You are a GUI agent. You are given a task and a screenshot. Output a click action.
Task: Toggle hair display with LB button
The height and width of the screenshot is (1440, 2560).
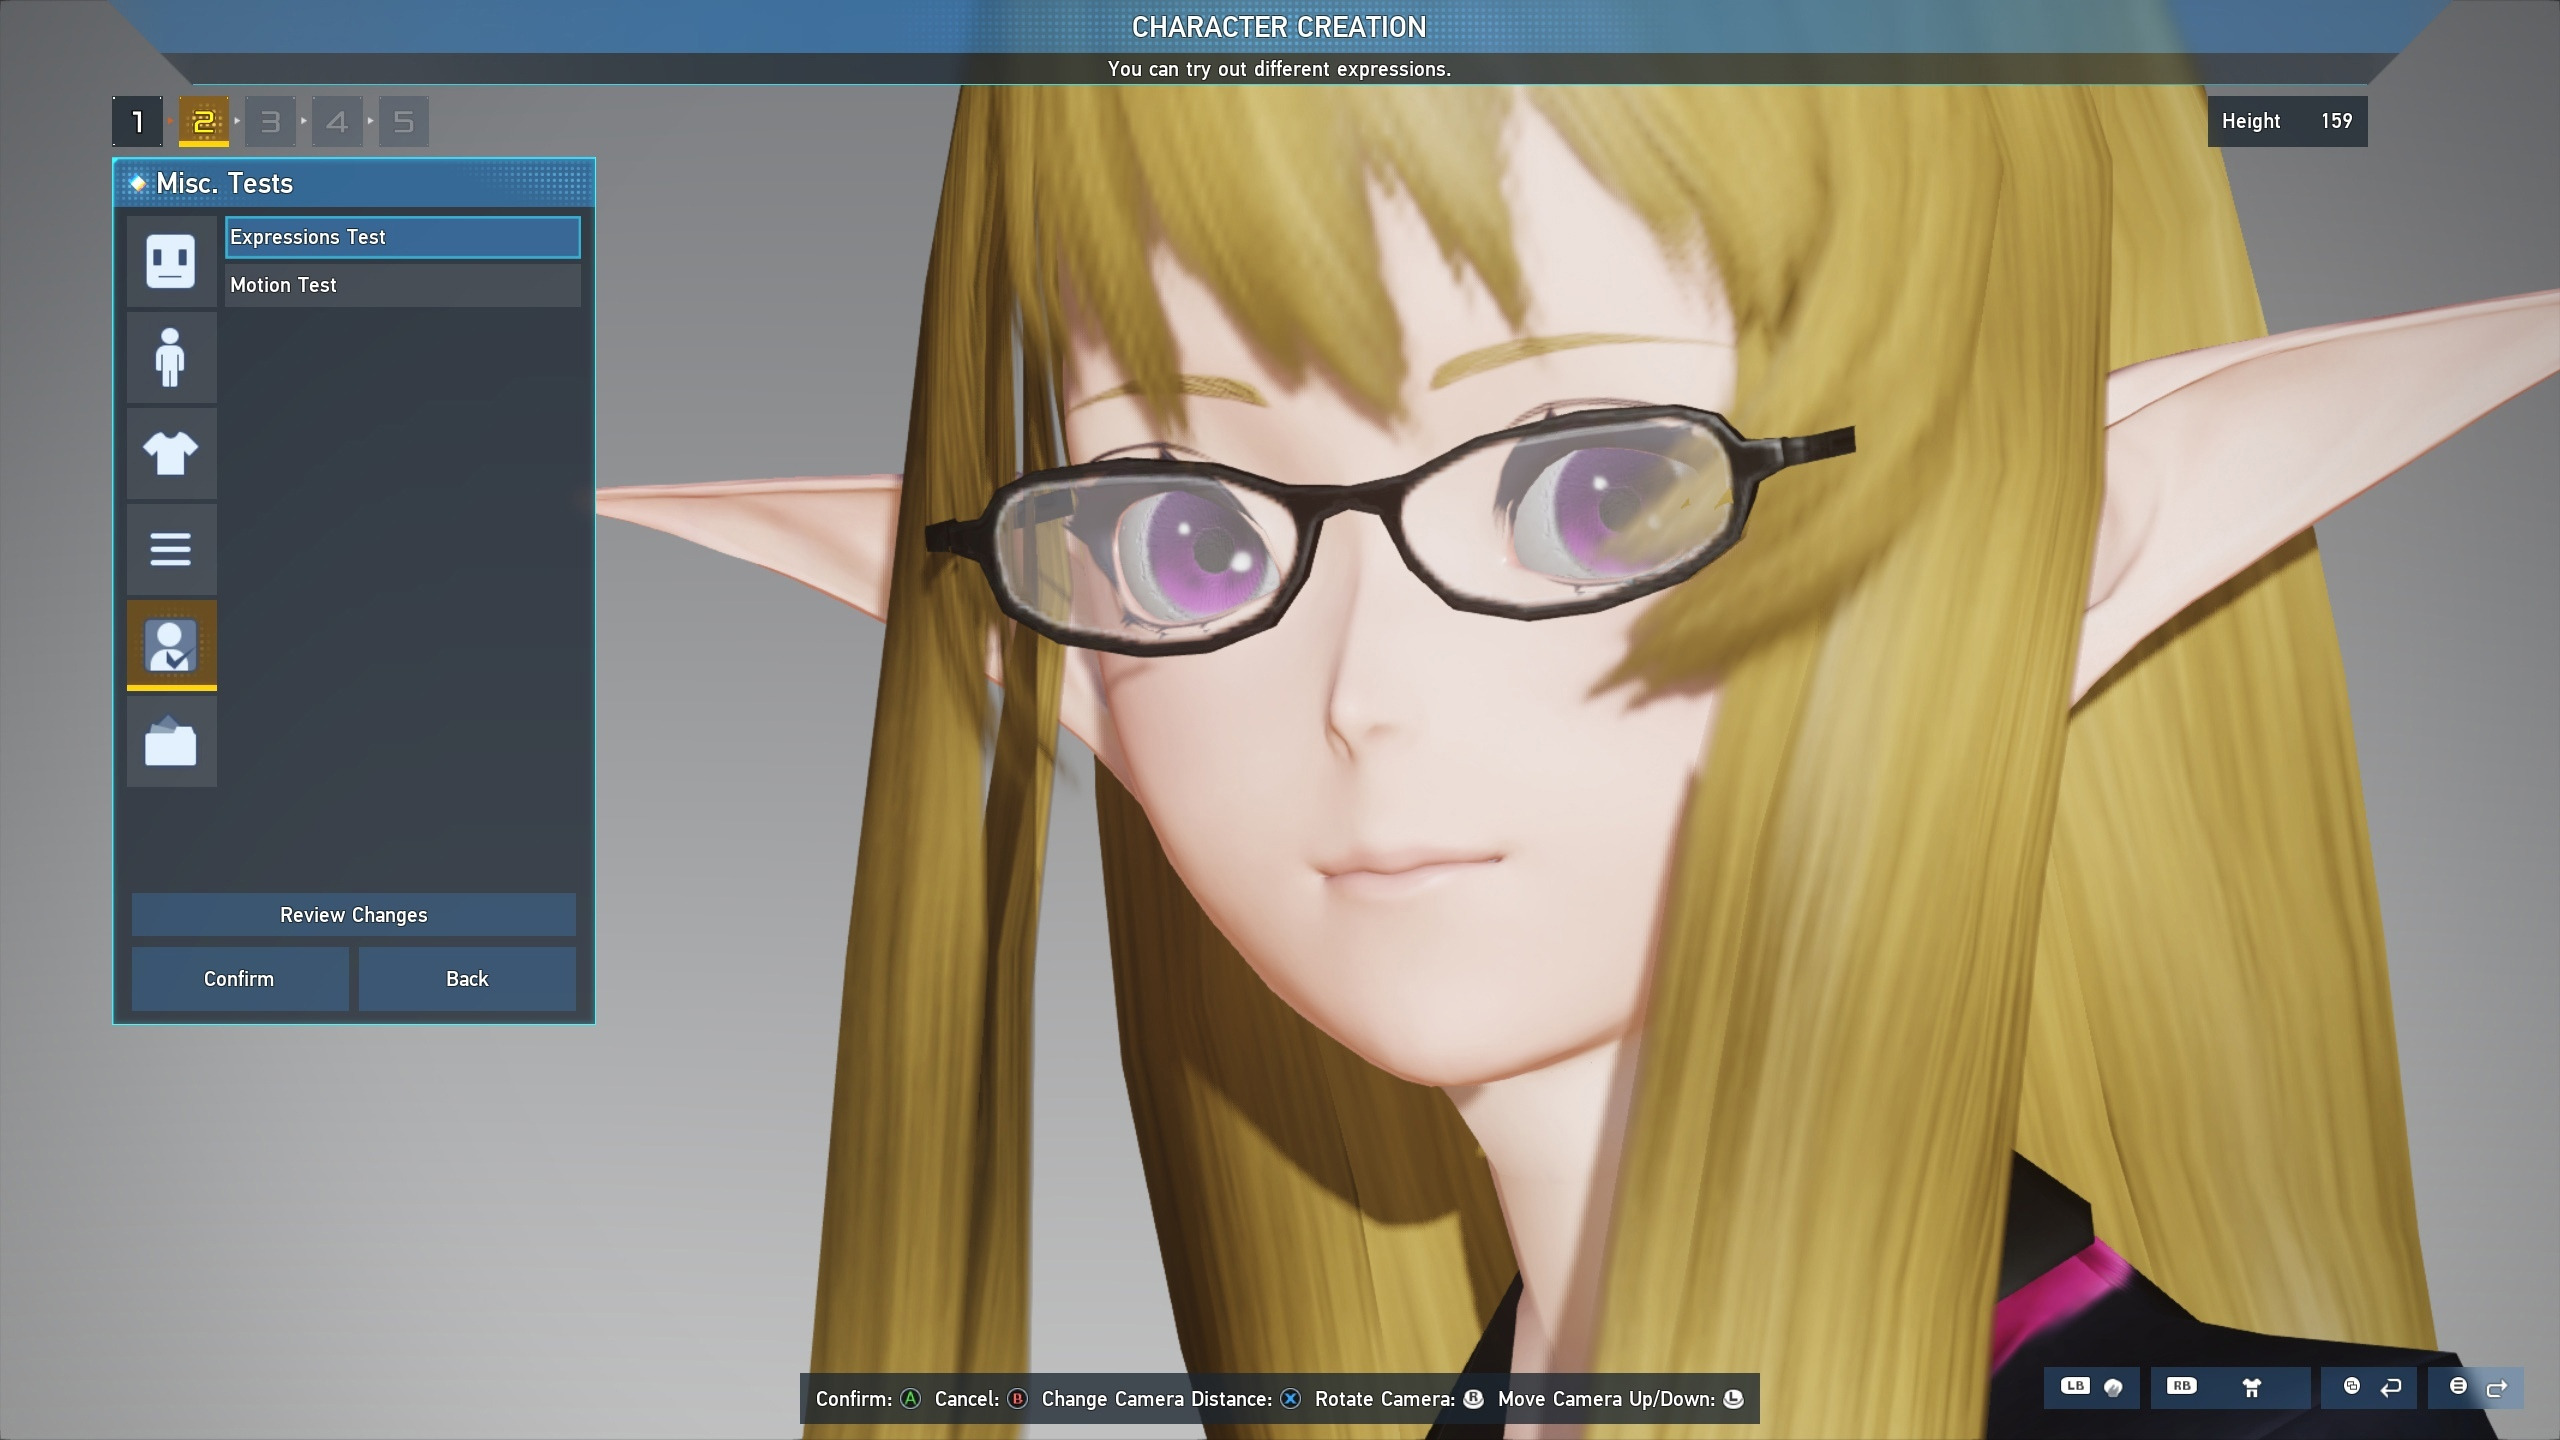click(2093, 1387)
